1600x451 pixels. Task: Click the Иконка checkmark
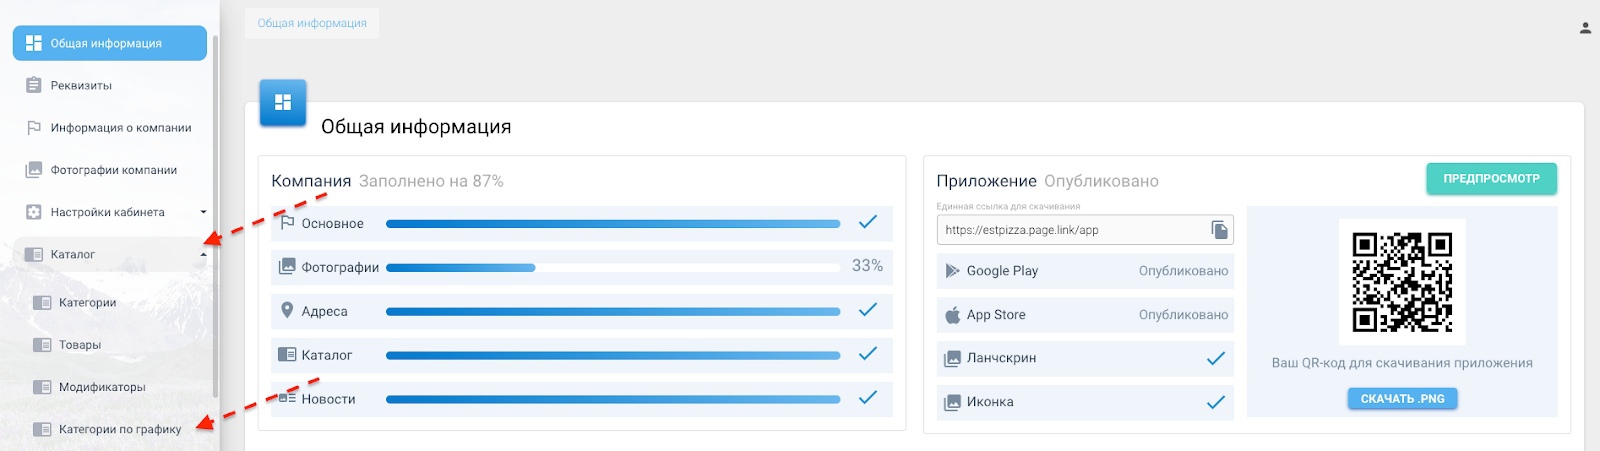[1215, 402]
